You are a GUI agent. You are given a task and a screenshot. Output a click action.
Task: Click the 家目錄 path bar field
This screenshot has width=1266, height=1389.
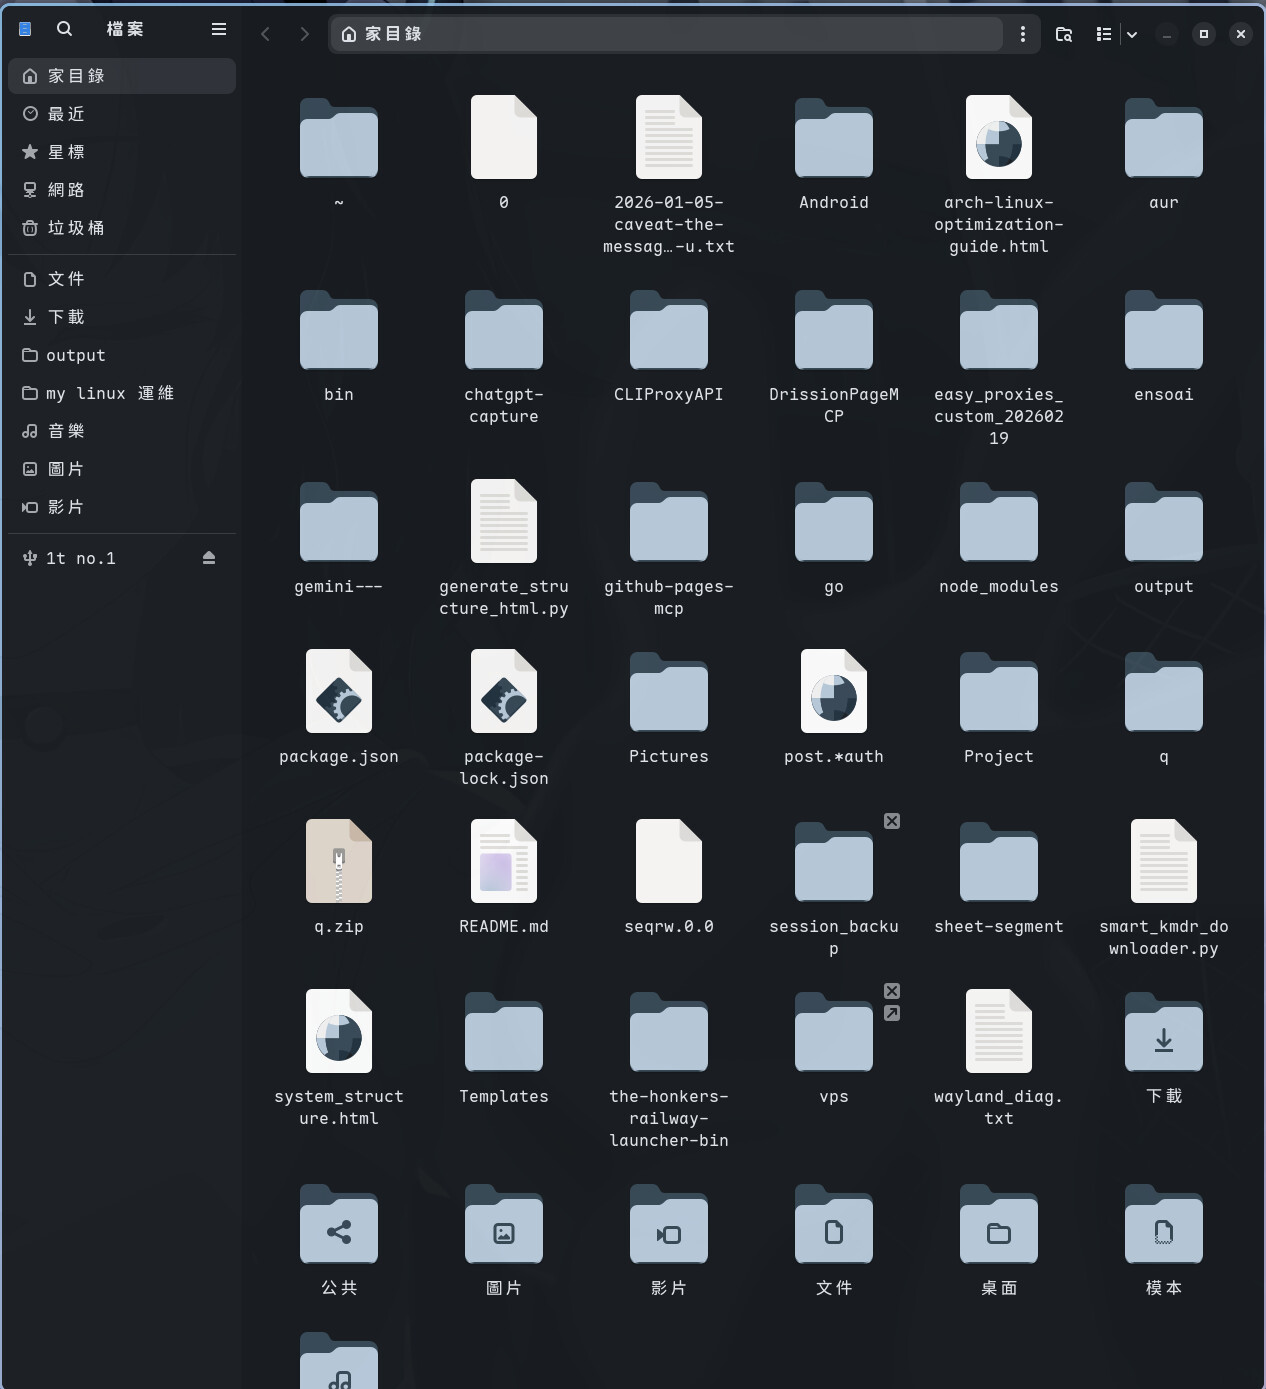[x=666, y=34]
